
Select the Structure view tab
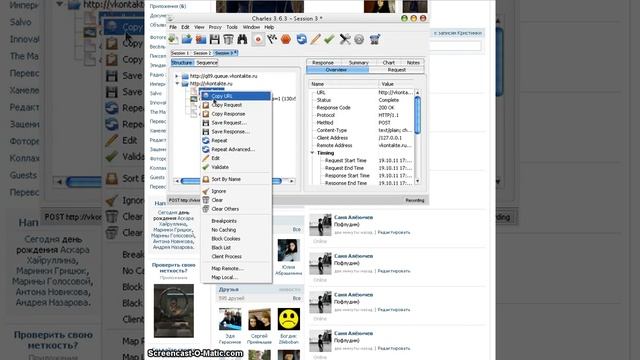pos(182,62)
